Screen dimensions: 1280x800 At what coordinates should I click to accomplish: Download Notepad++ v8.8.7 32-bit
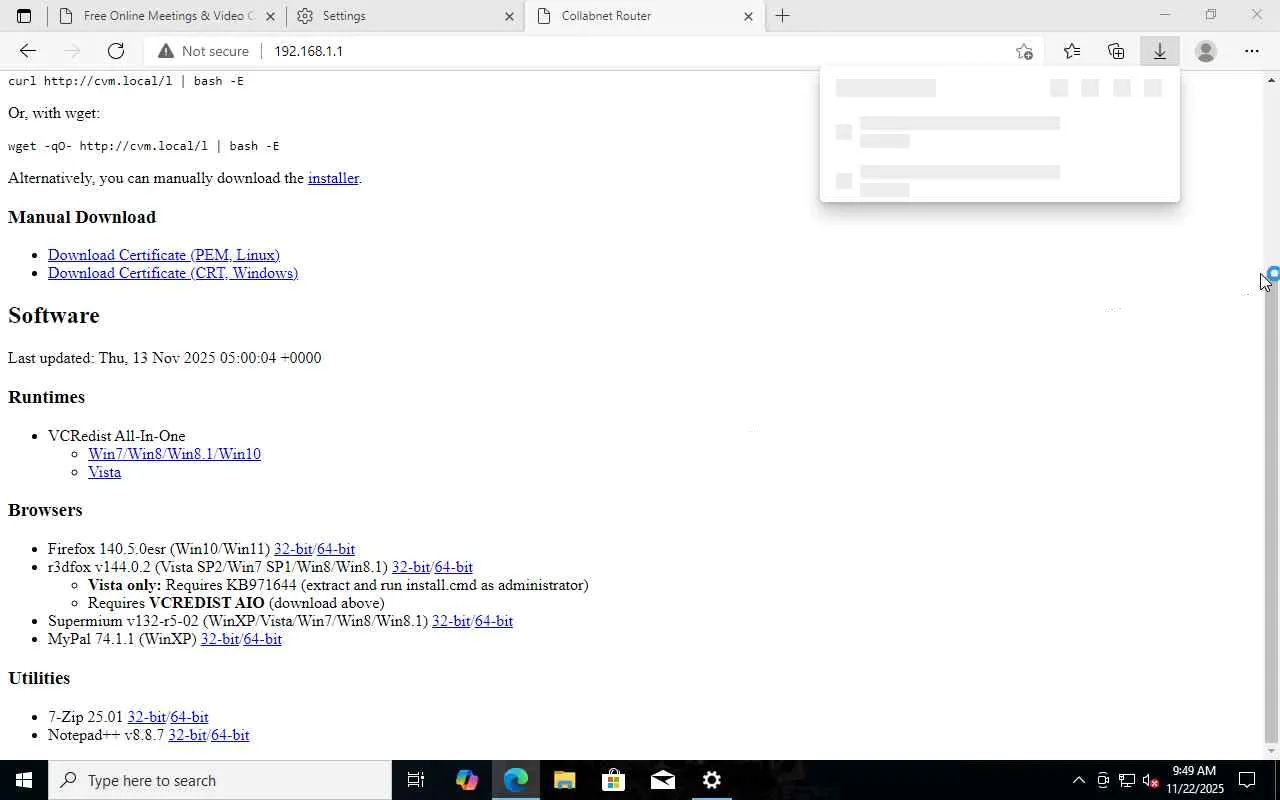(x=188, y=735)
